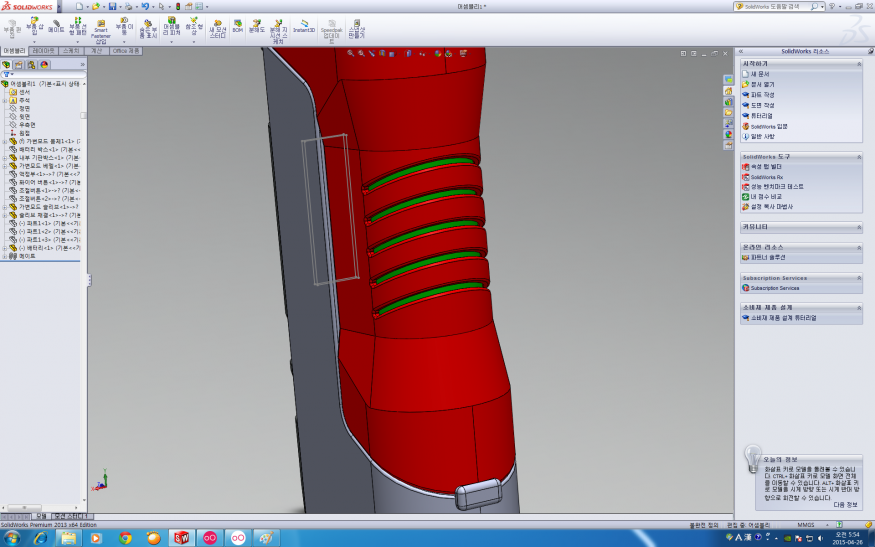This screenshot has width=875, height=547.
Task: Collapse the task pane with « arrow
Action: [x=741, y=51]
